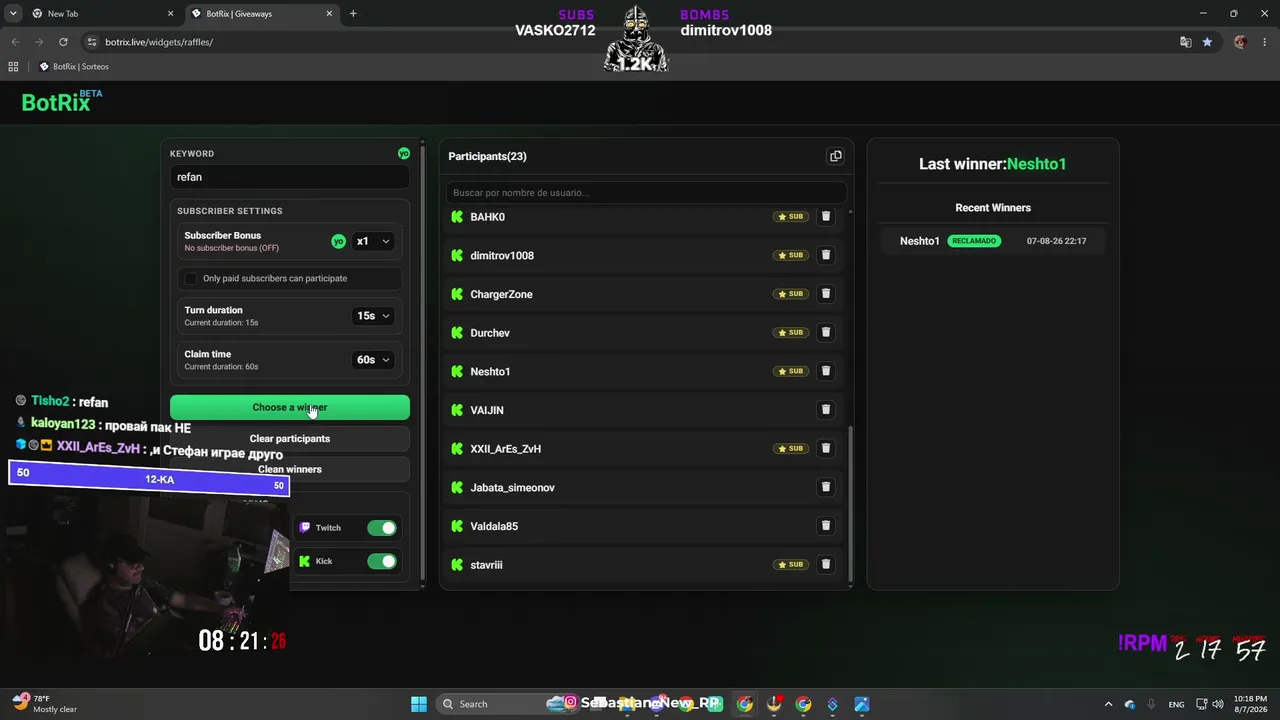Click the Clear participants button
This screenshot has width=1280, height=720.
coord(290,438)
